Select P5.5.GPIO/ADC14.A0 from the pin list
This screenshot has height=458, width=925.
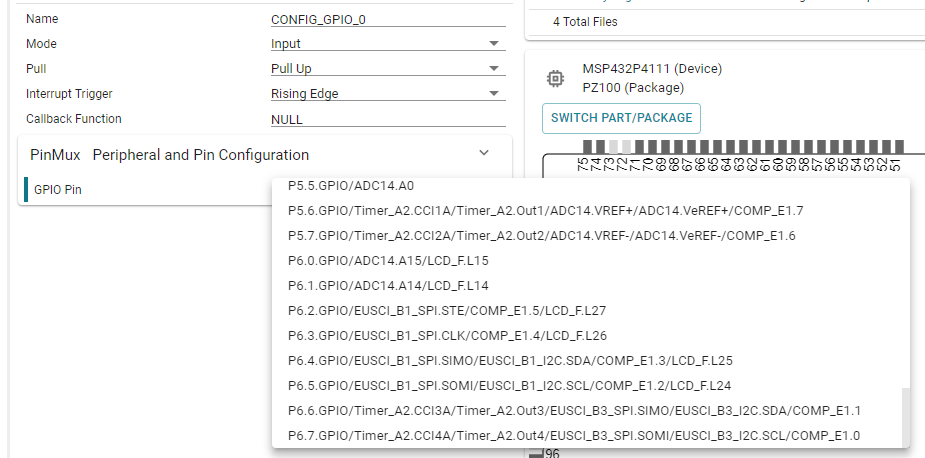tap(351, 186)
